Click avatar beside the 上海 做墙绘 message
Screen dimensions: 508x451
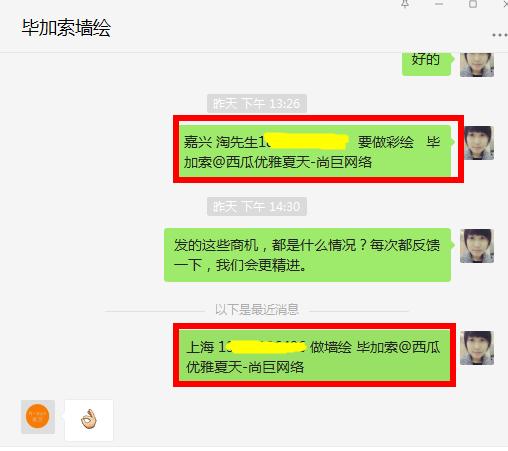[x=477, y=348]
